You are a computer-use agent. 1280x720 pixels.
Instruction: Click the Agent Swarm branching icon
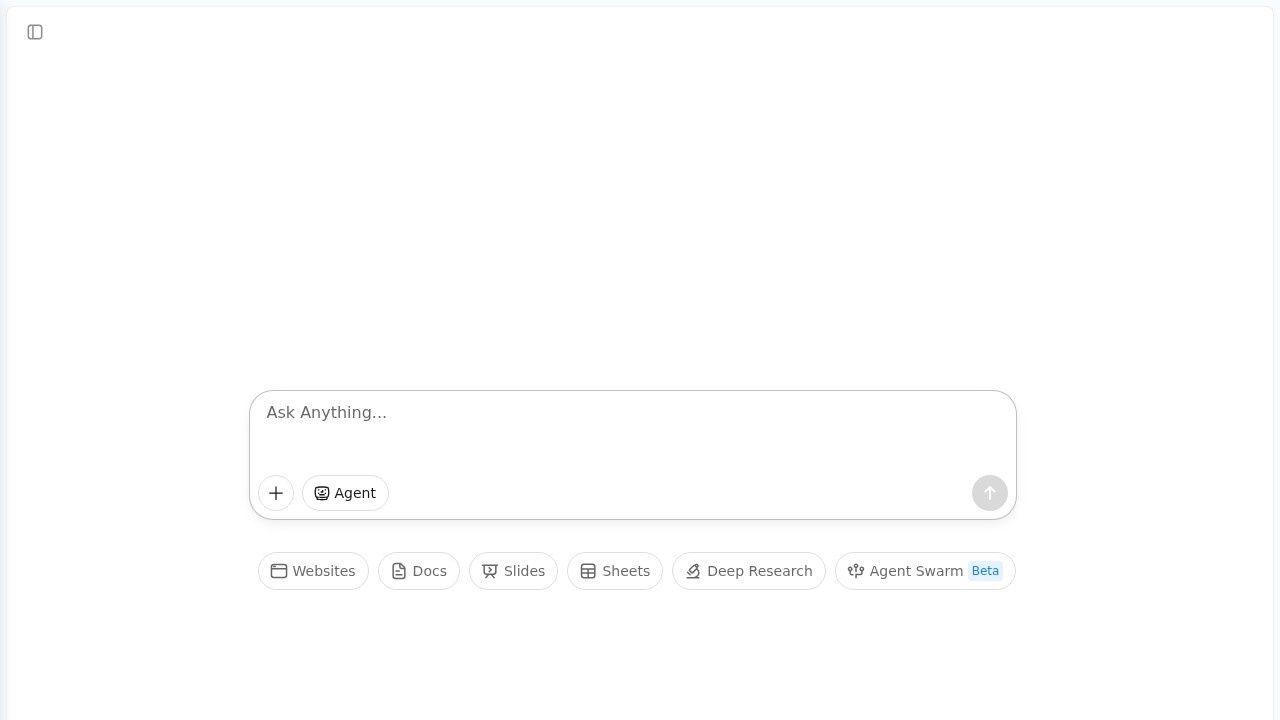(x=856, y=571)
